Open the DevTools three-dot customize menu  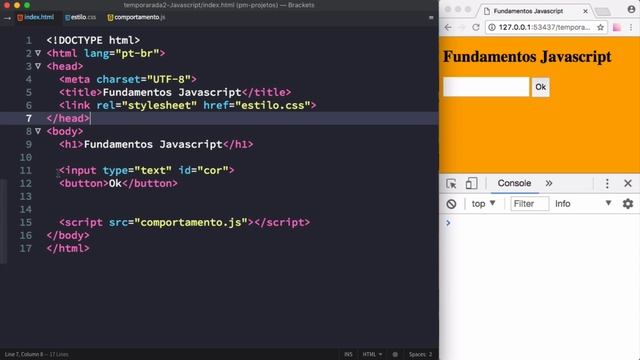[607, 184]
